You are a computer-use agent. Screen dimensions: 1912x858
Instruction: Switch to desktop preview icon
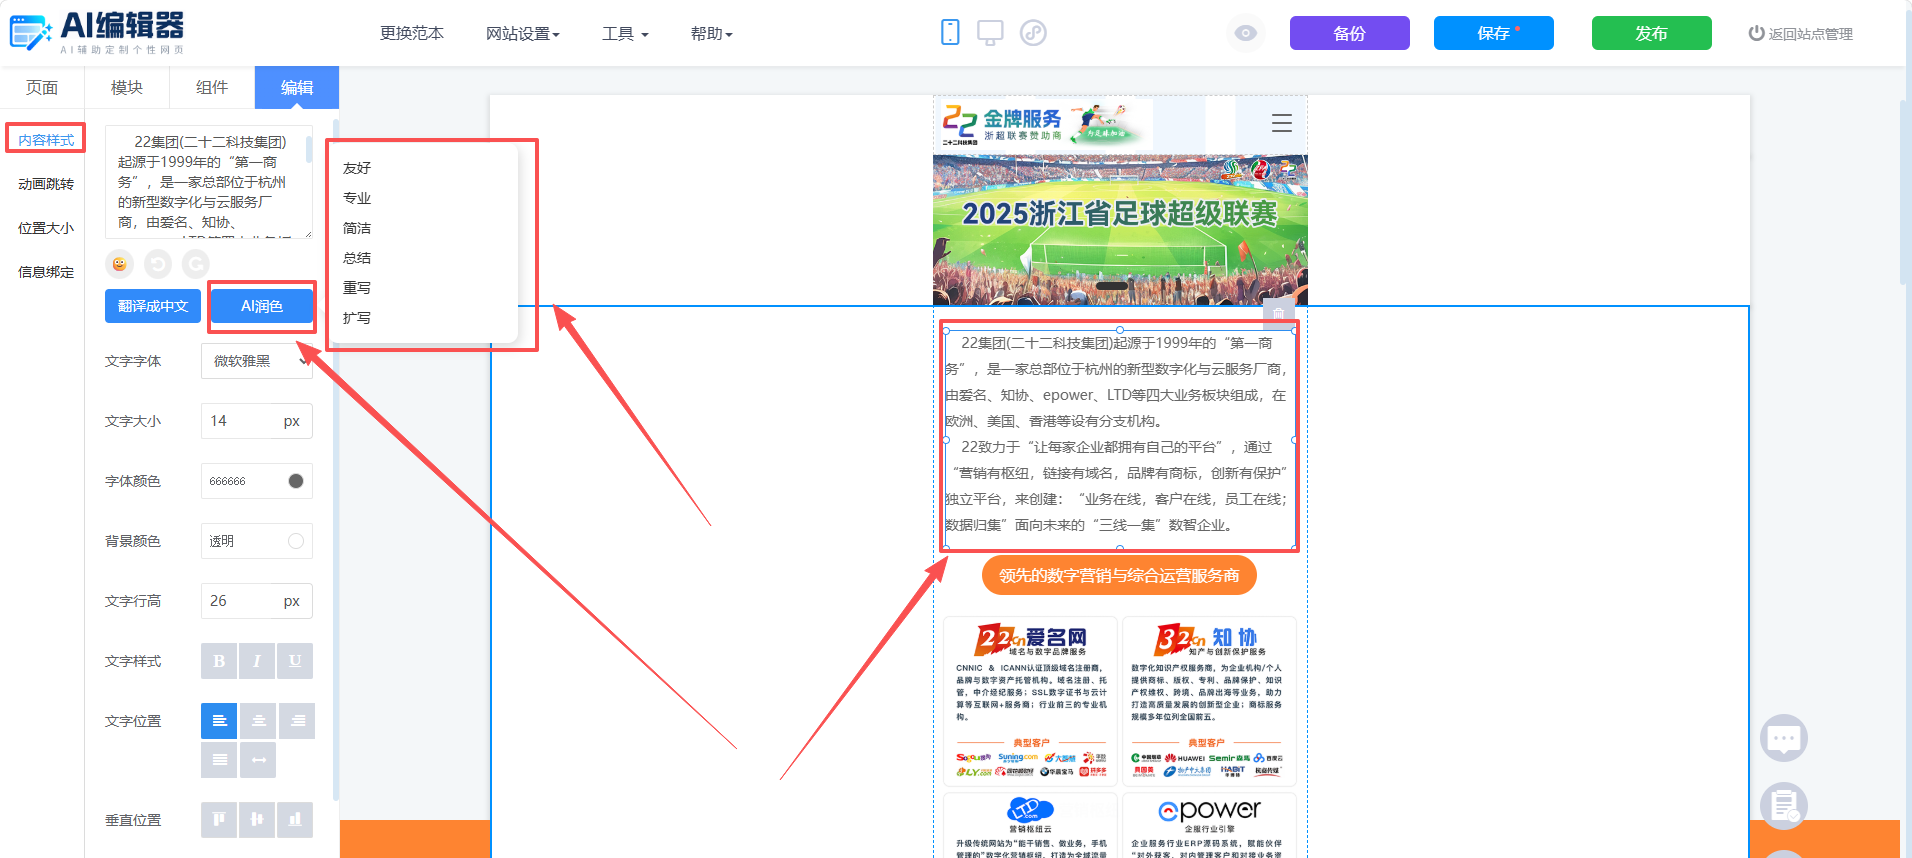990,33
